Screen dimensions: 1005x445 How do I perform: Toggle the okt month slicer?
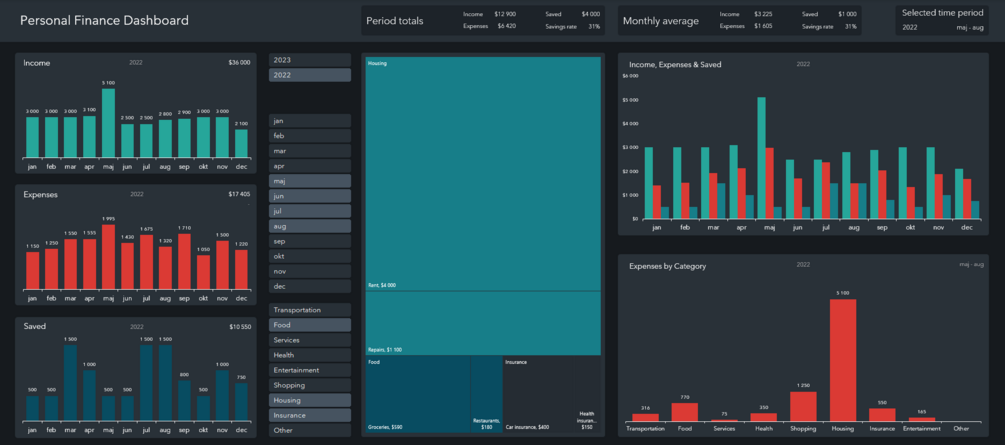tap(310, 256)
